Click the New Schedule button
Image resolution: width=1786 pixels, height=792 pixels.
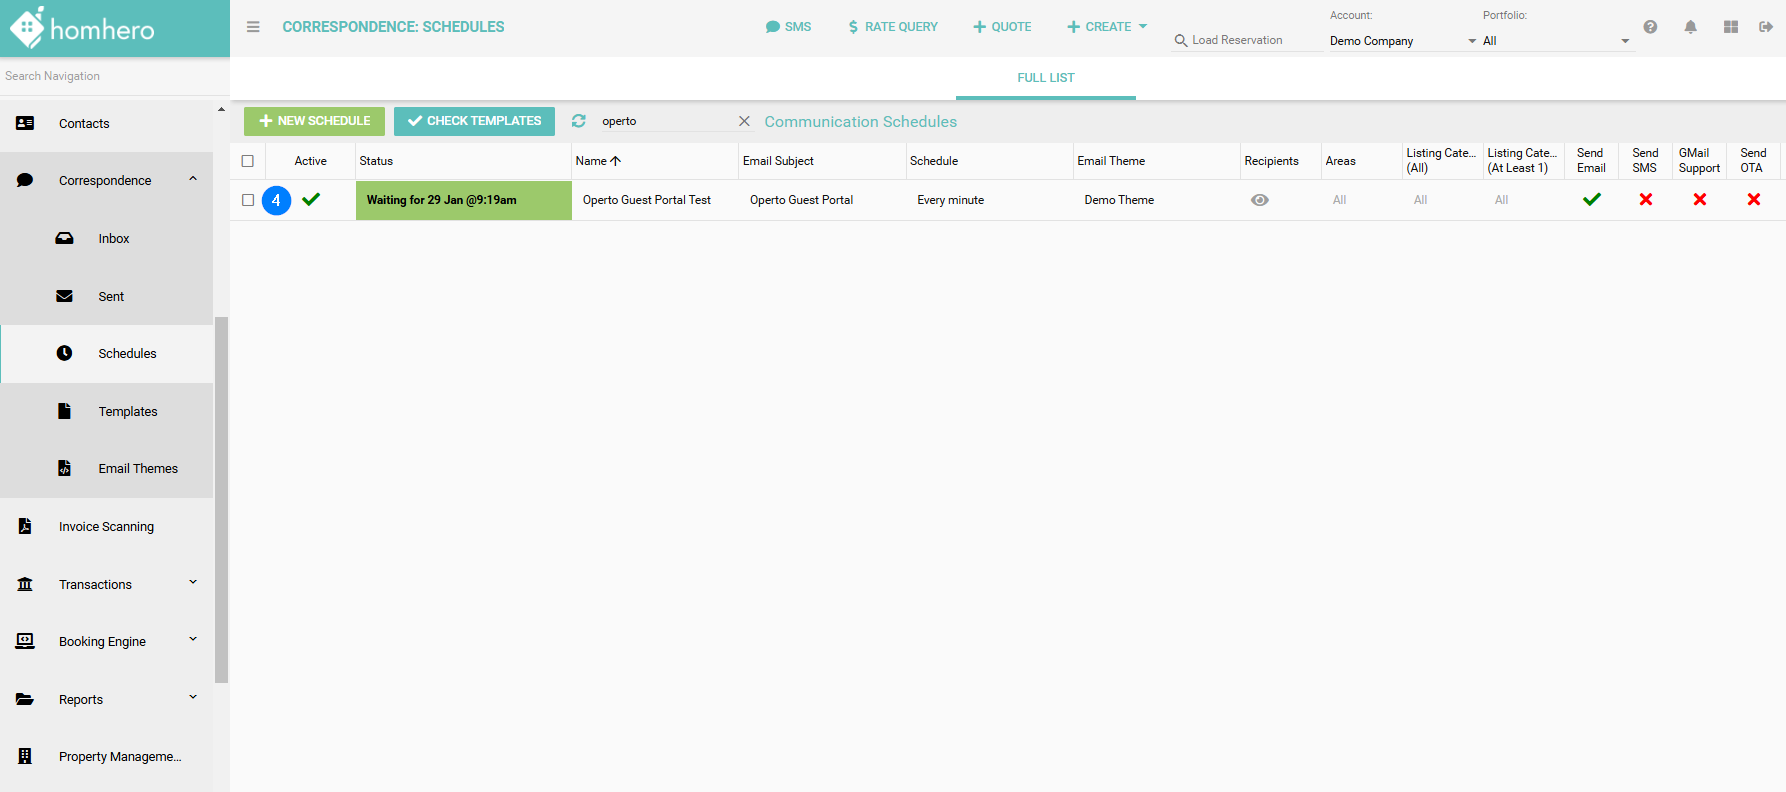[x=314, y=121]
